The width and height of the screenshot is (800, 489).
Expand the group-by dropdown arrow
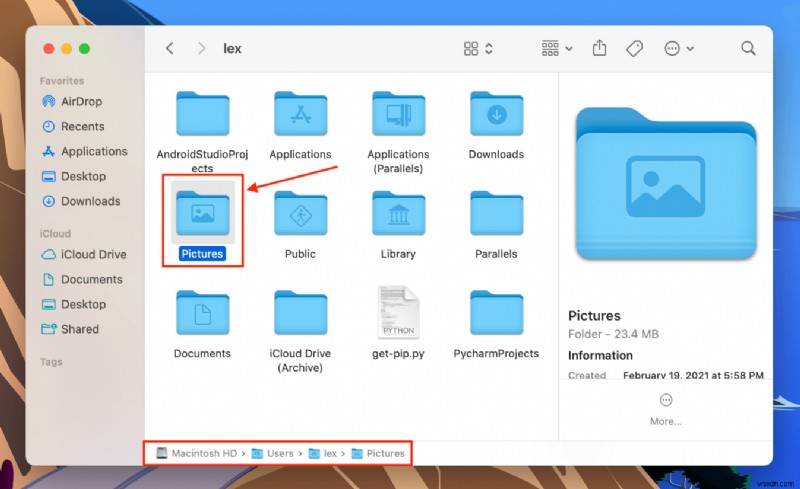coord(569,49)
